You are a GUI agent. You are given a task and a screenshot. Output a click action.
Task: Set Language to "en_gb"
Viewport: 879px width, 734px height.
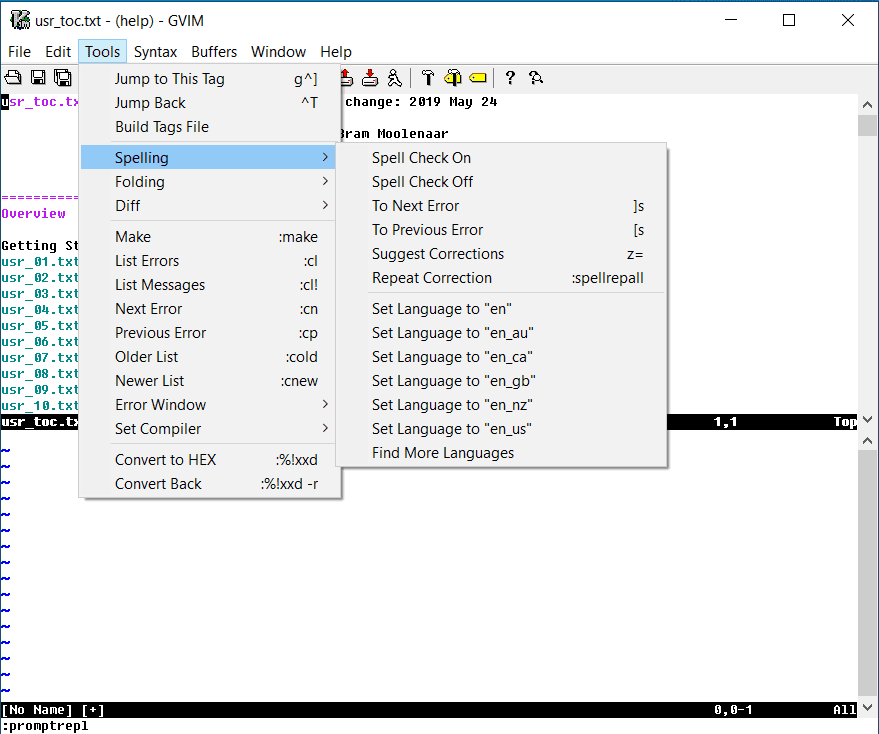(x=501, y=381)
